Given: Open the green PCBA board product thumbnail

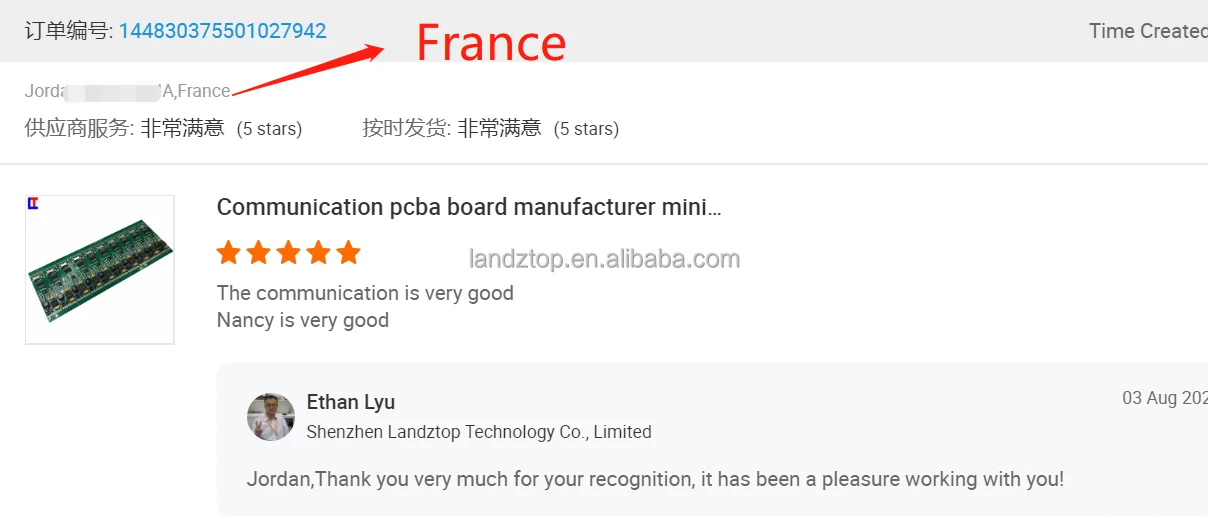Looking at the screenshot, I should [100, 270].
